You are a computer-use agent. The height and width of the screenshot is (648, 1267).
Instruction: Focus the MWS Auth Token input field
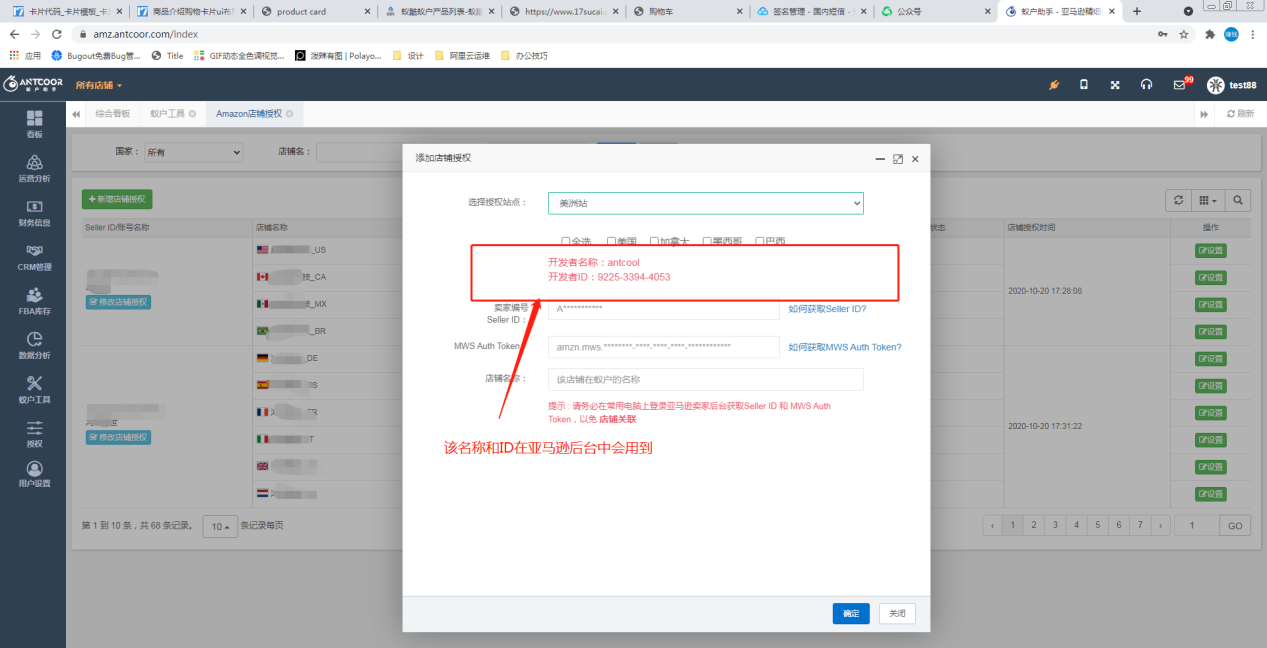click(x=663, y=347)
